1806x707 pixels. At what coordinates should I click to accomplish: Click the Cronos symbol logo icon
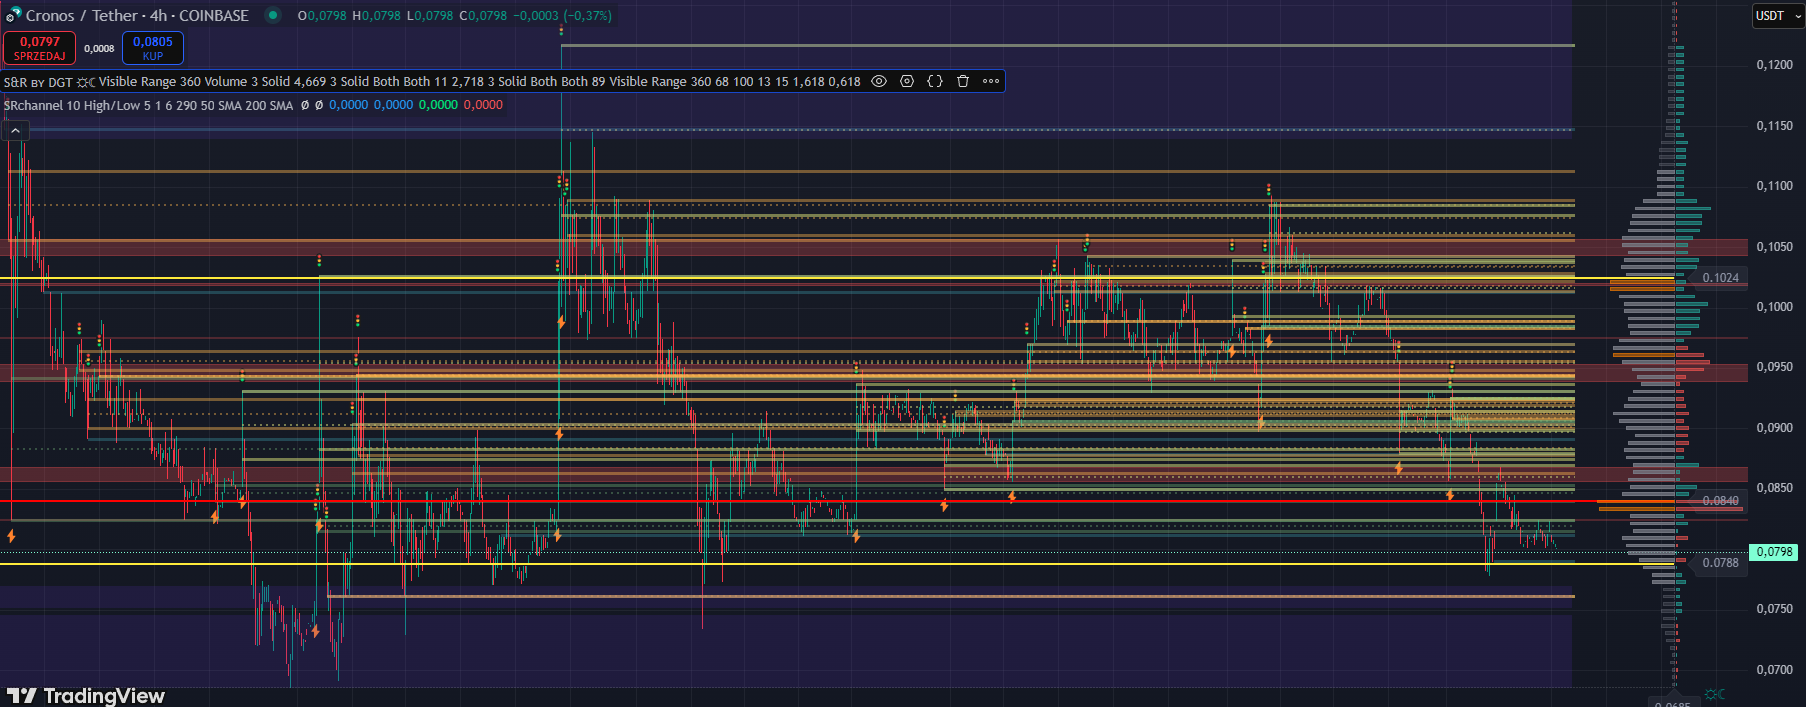[x=13, y=15]
